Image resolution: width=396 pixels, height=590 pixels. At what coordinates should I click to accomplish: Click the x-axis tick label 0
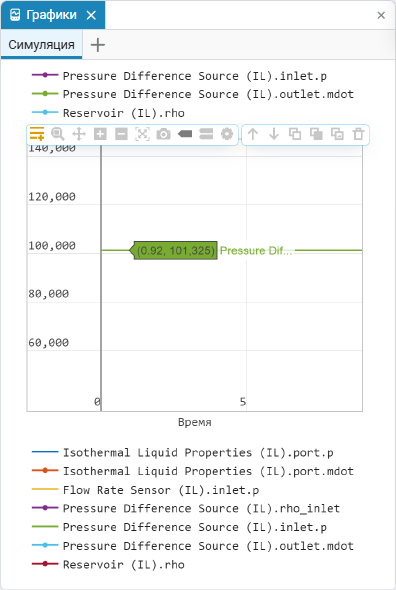coord(97,402)
